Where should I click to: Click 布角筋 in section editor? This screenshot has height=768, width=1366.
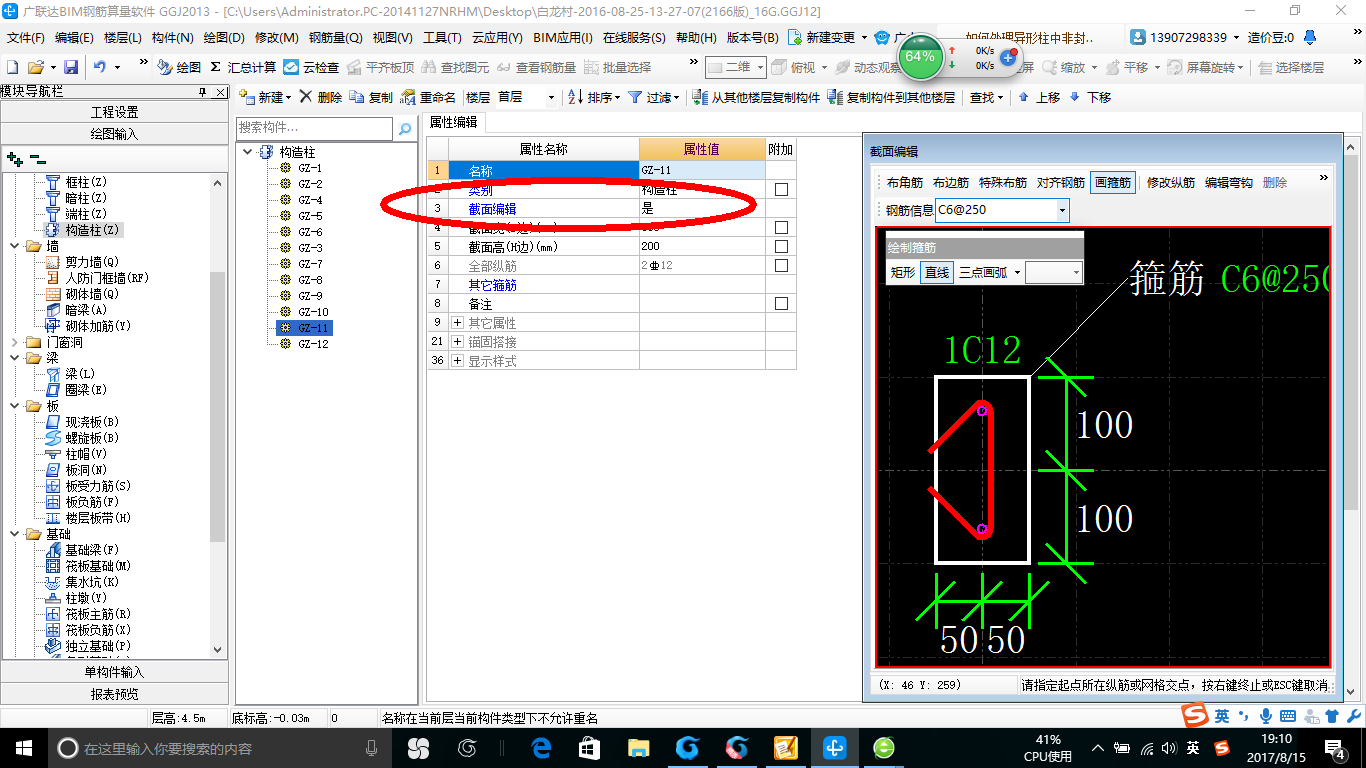(905, 183)
